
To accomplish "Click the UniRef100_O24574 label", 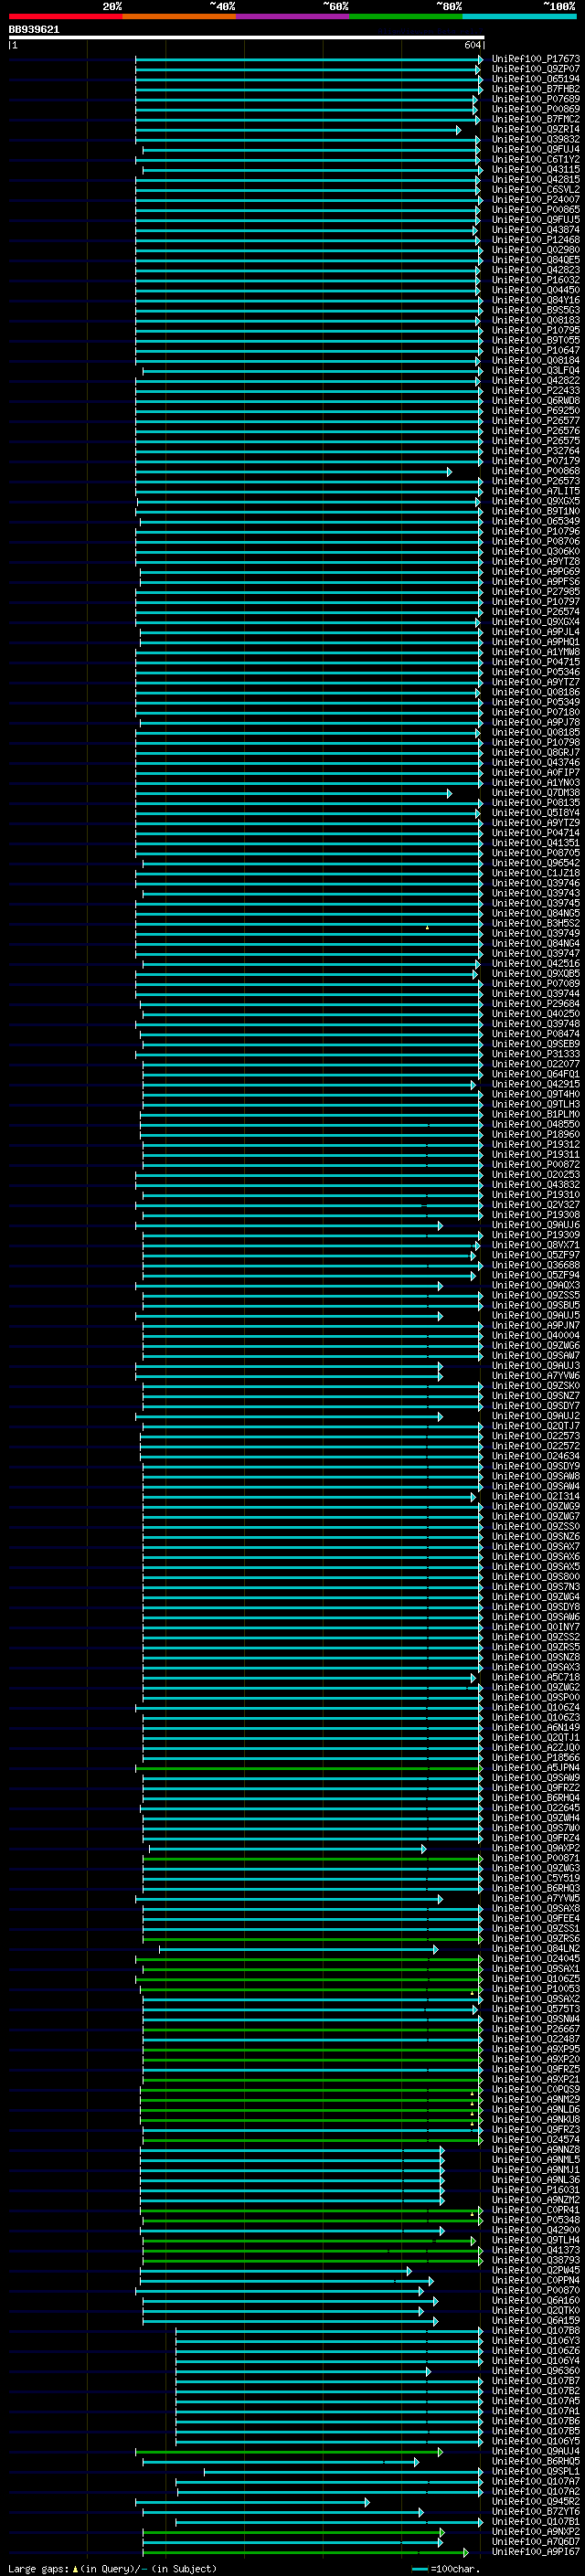I will tap(536, 2139).
